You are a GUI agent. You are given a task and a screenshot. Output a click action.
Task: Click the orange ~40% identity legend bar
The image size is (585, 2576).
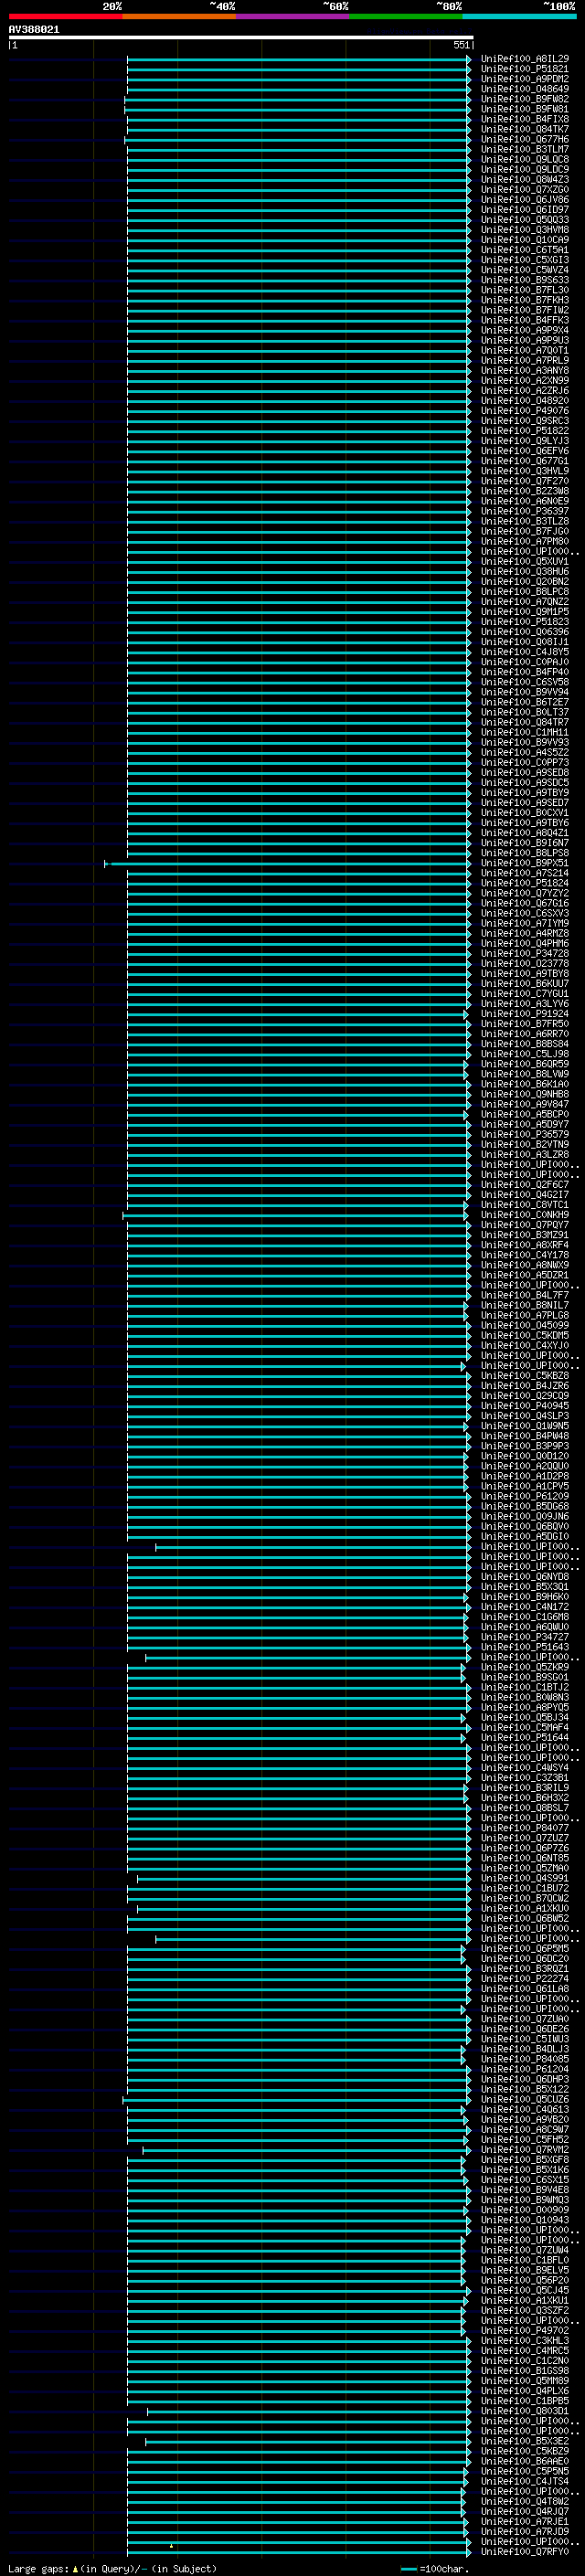point(179,16)
